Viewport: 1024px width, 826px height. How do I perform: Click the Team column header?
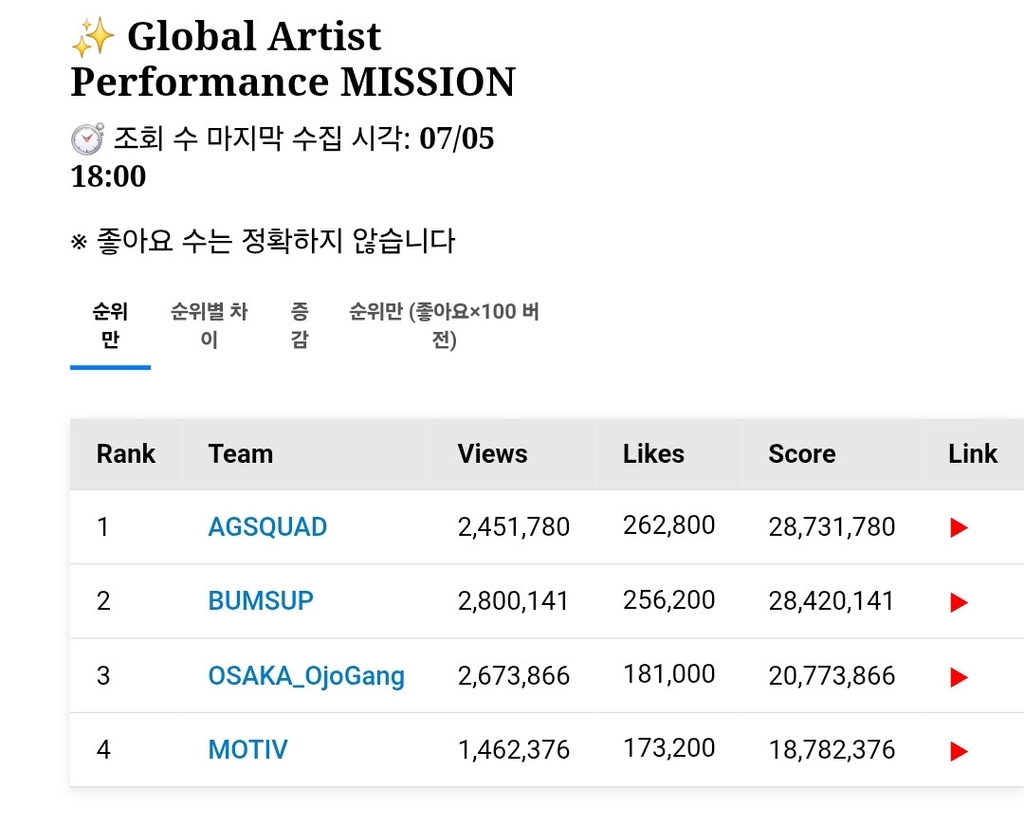click(x=241, y=454)
